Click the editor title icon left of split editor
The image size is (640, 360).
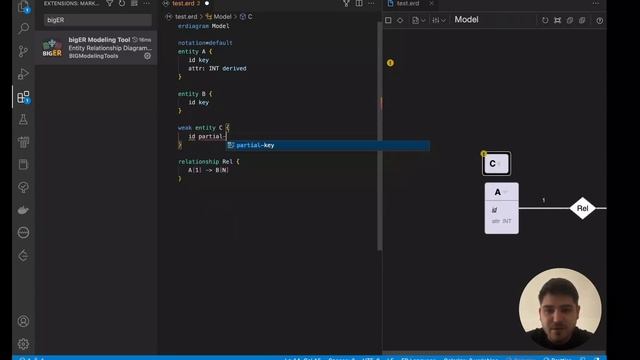[346, 3]
